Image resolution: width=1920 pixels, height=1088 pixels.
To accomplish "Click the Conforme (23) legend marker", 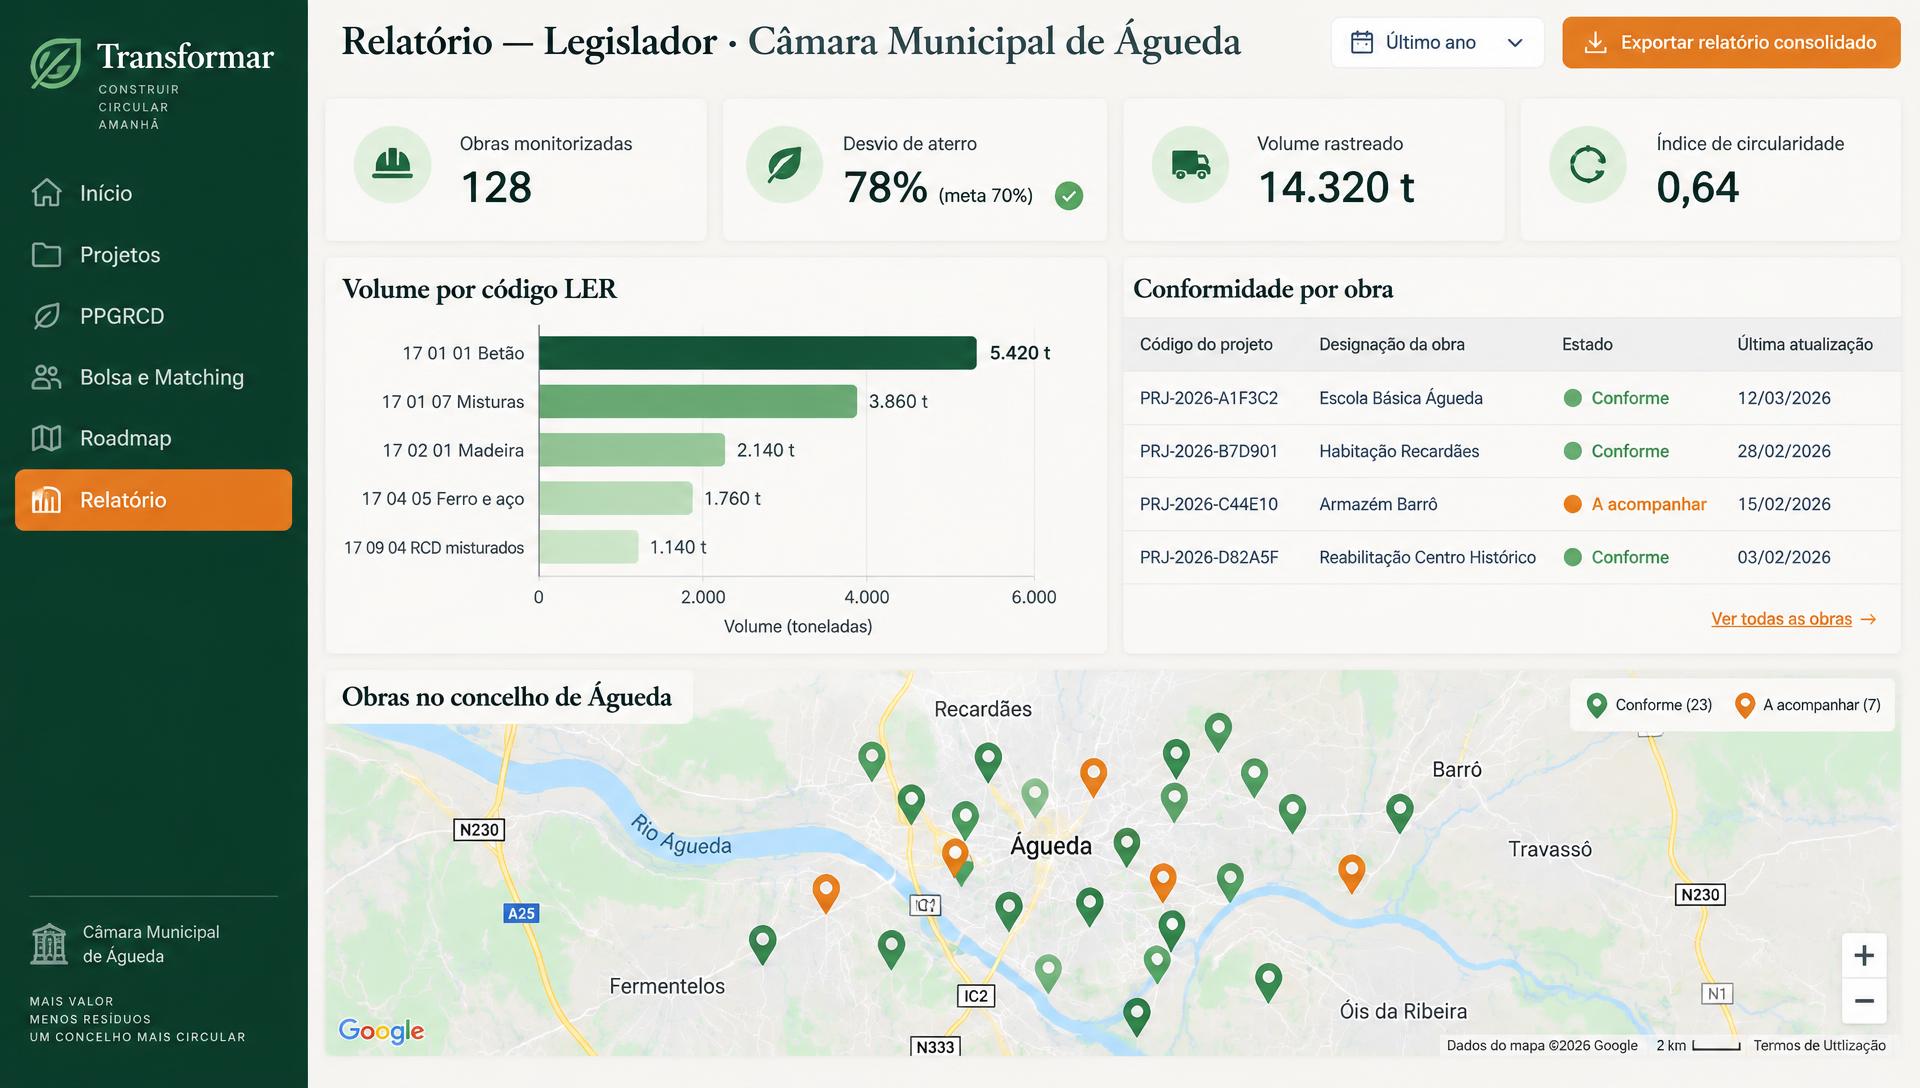I will tap(1597, 706).
